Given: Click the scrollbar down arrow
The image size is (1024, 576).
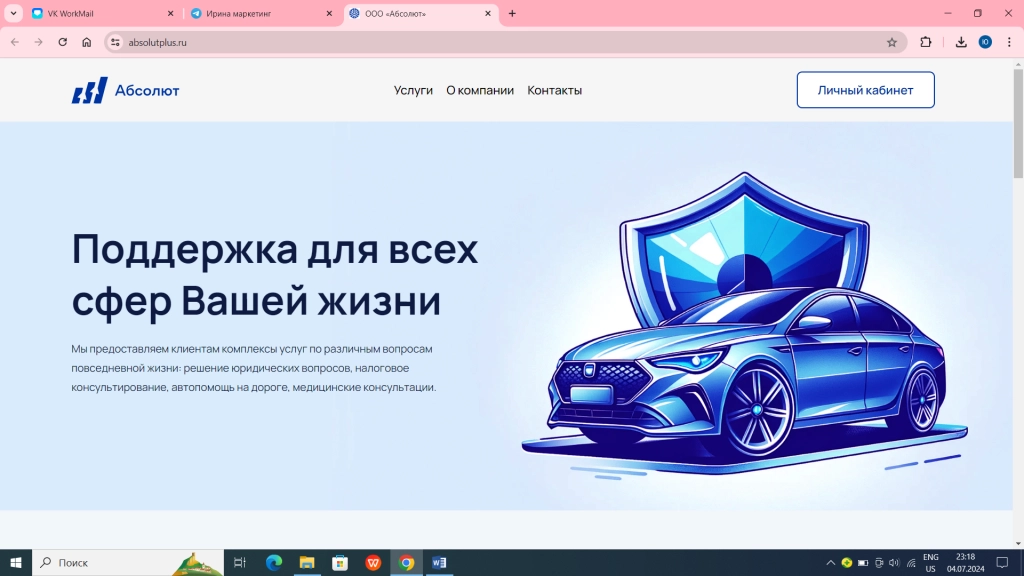Looking at the screenshot, I should pos(1017,543).
